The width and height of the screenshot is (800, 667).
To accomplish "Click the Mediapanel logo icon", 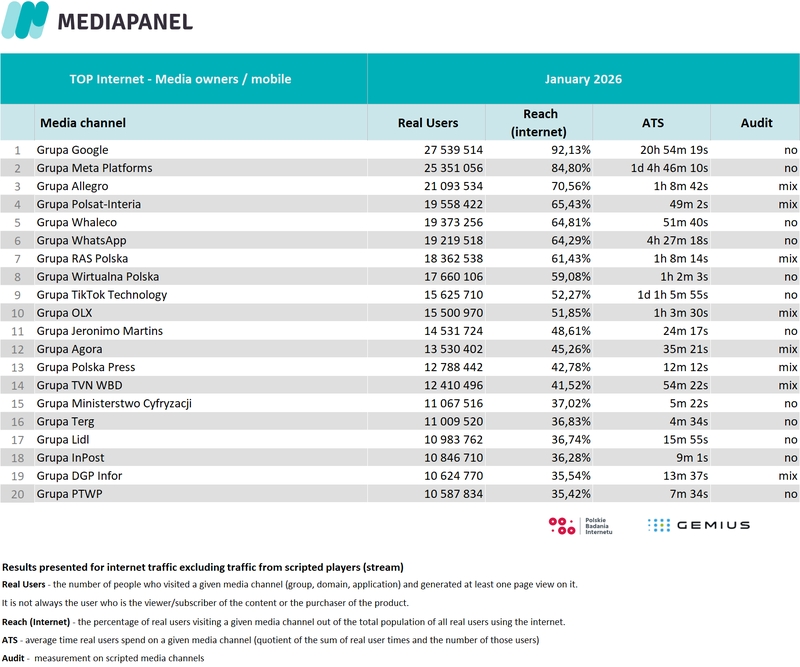I will [x=25, y=21].
